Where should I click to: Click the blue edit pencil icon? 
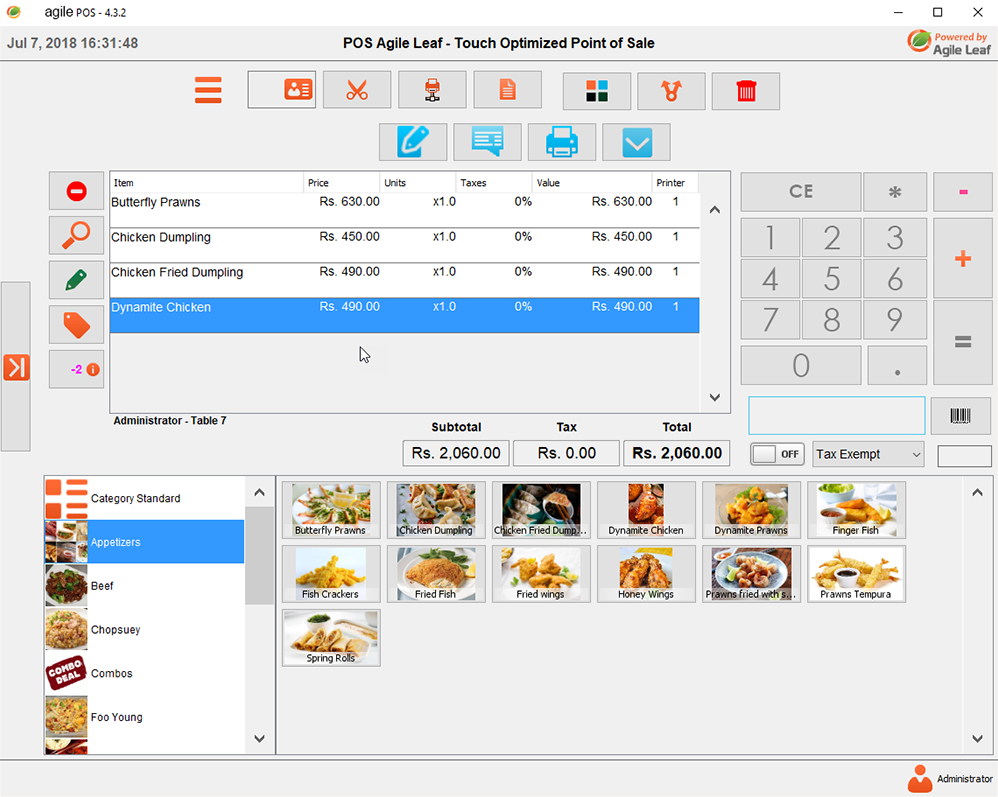click(413, 142)
